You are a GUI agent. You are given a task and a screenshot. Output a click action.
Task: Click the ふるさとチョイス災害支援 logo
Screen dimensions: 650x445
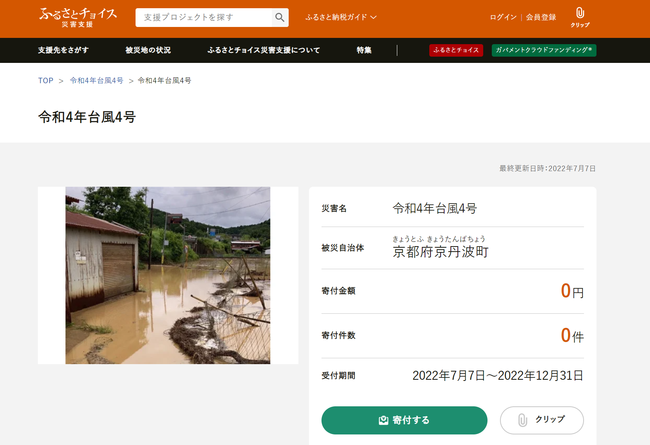point(78,17)
